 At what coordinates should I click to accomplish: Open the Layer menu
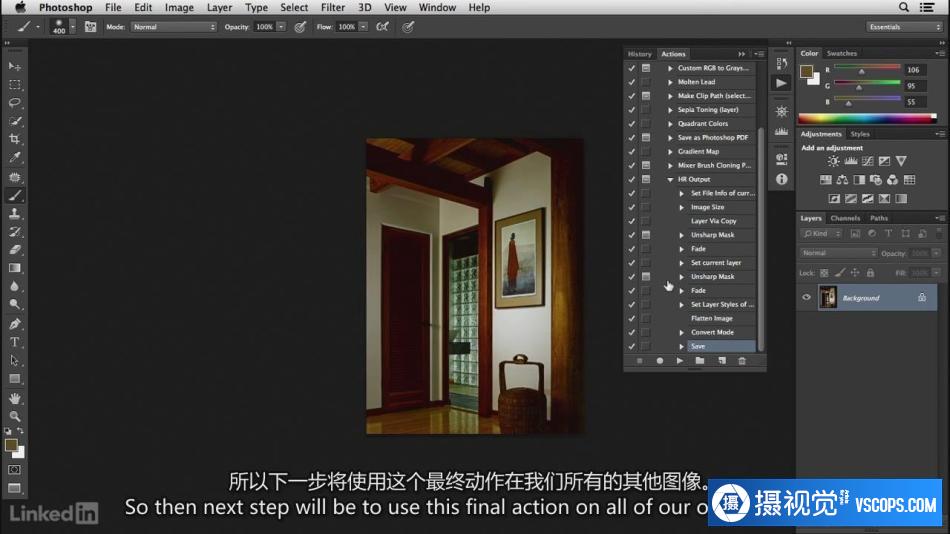[x=219, y=7]
